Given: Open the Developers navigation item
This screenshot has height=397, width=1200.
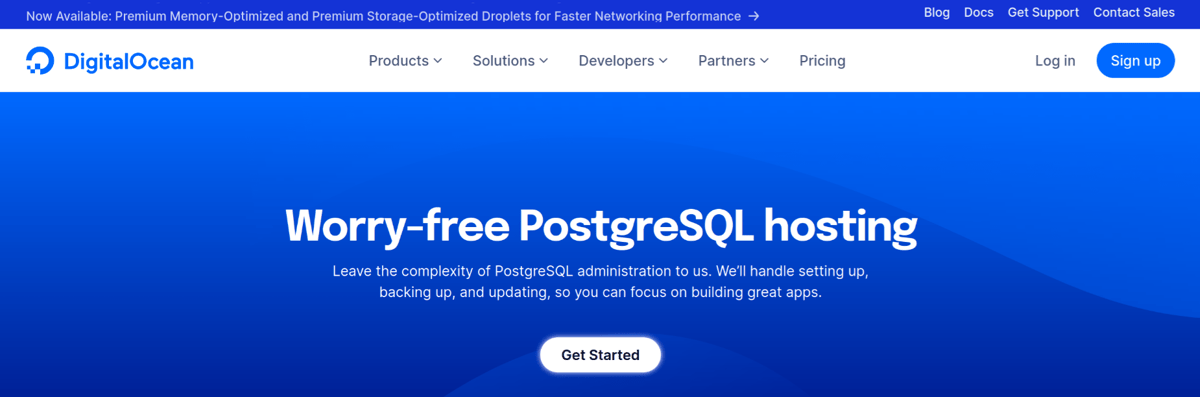Looking at the screenshot, I should [623, 61].
